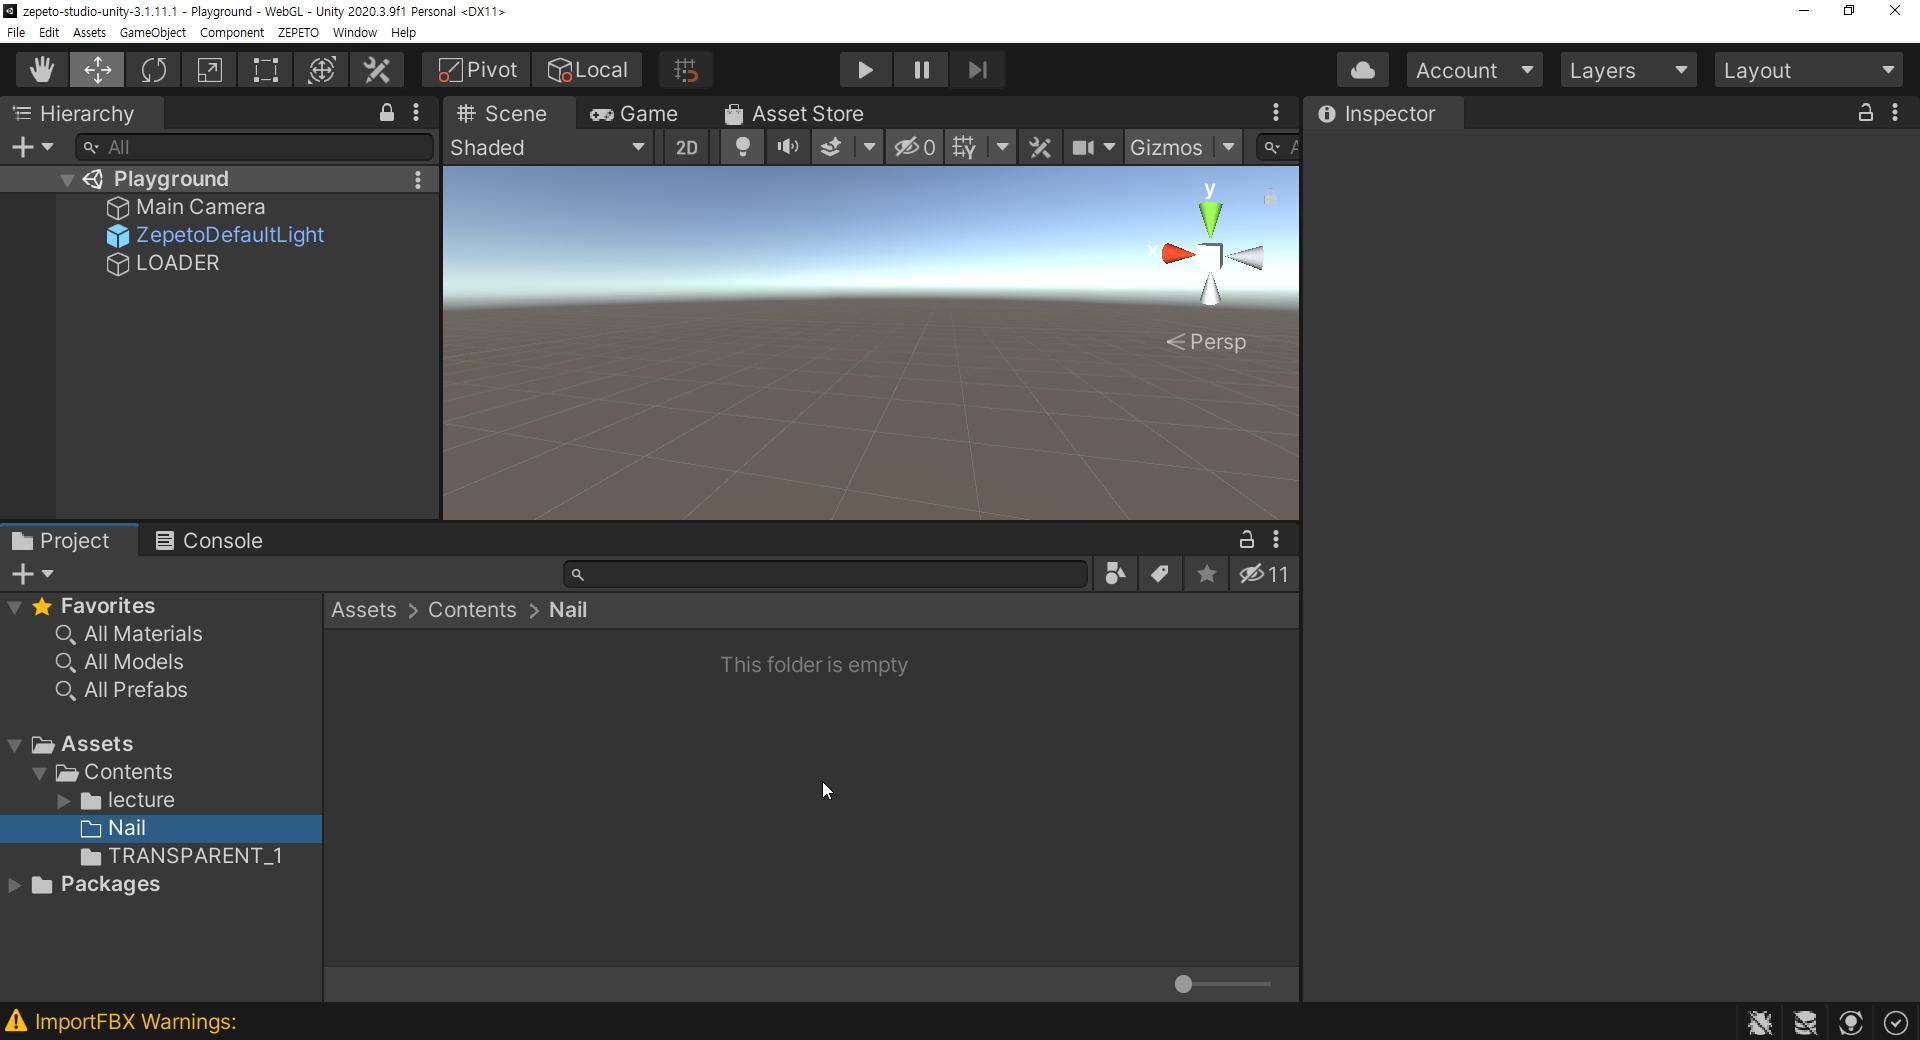Lock the Inspector panel

1865,113
